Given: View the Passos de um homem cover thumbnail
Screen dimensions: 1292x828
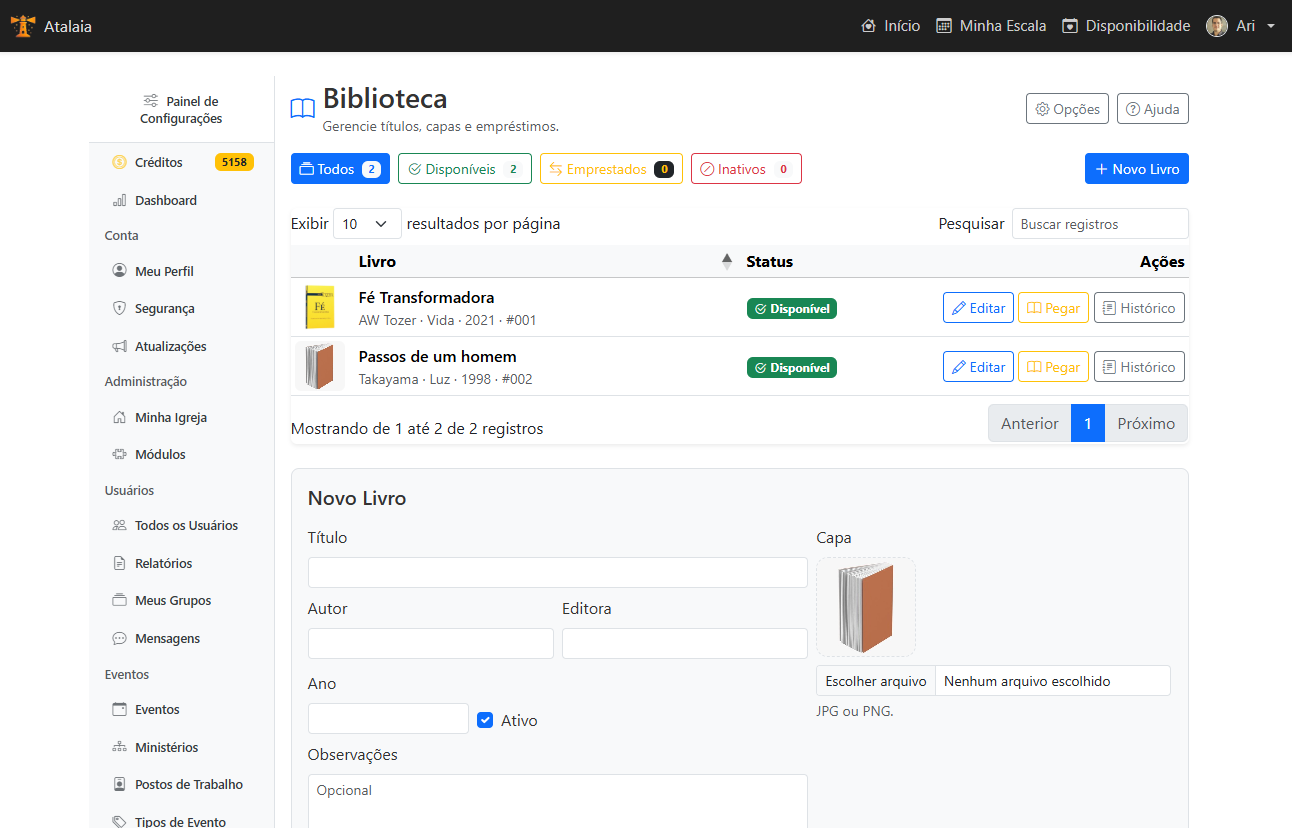Looking at the screenshot, I should (x=319, y=366).
